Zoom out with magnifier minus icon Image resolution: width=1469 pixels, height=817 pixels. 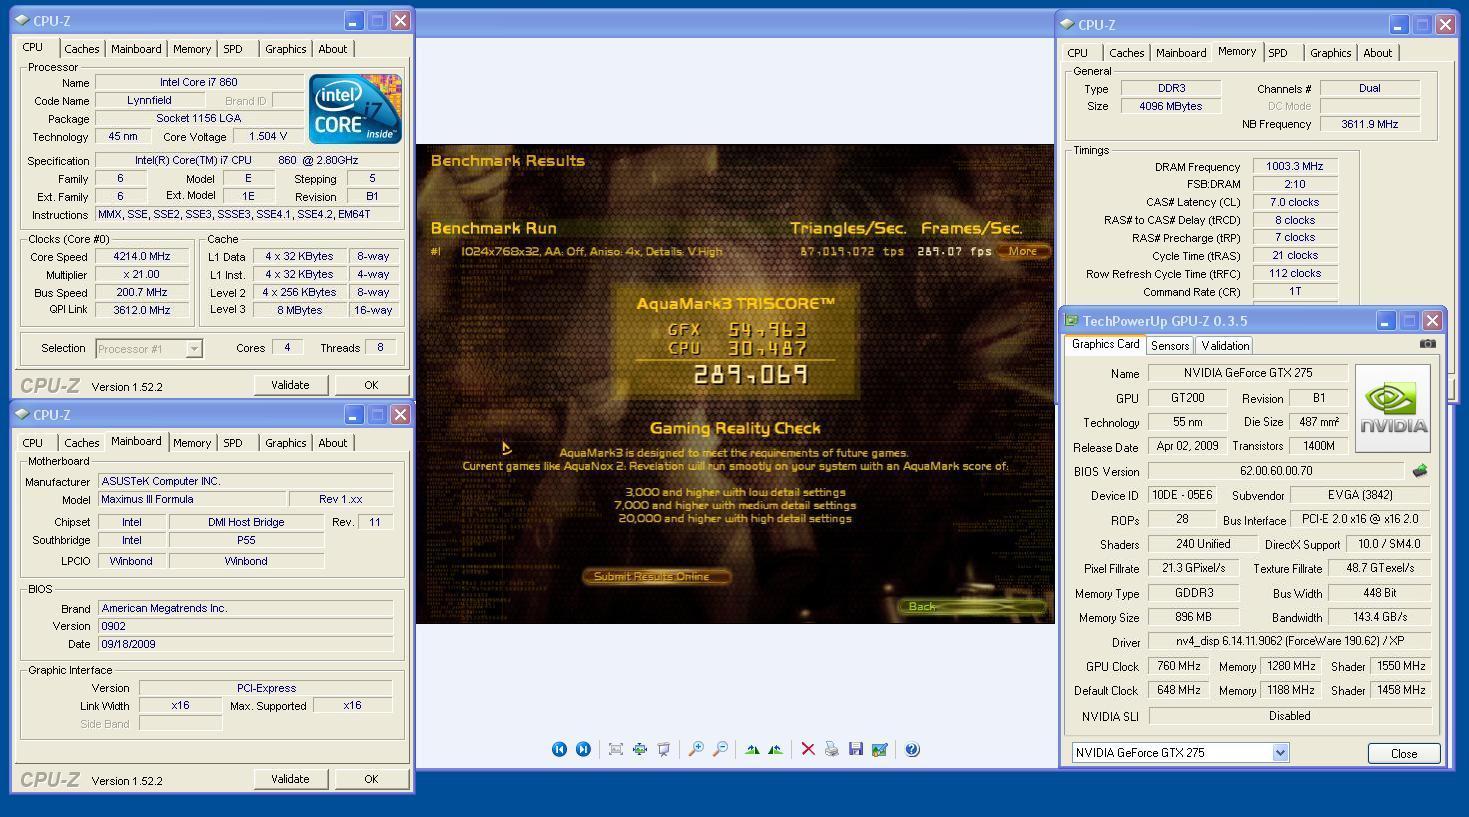(720, 749)
